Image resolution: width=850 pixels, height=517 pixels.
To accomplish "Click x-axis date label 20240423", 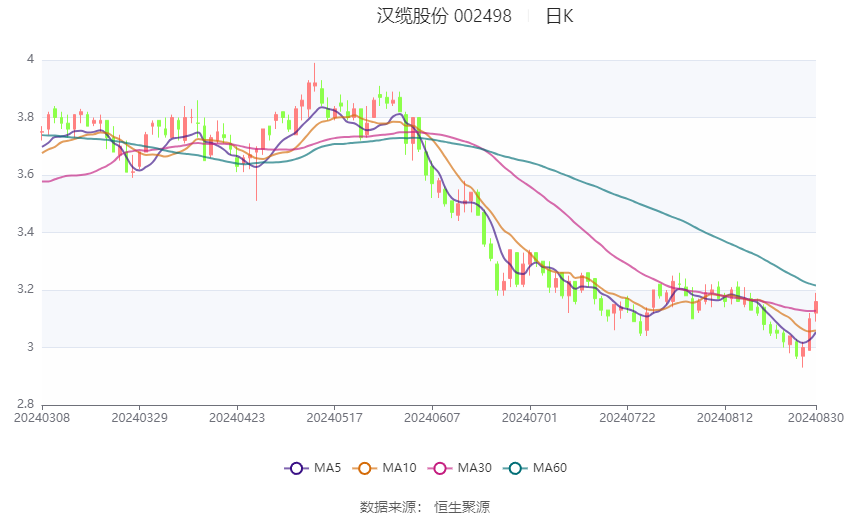I will [x=237, y=418].
